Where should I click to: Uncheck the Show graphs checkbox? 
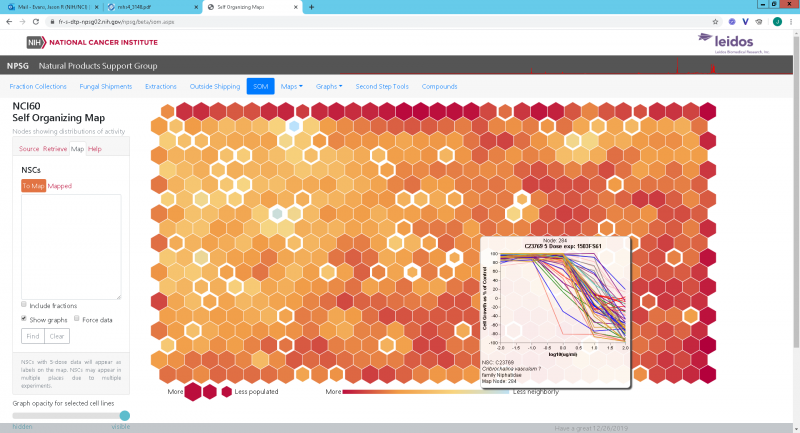tap(25, 319)
